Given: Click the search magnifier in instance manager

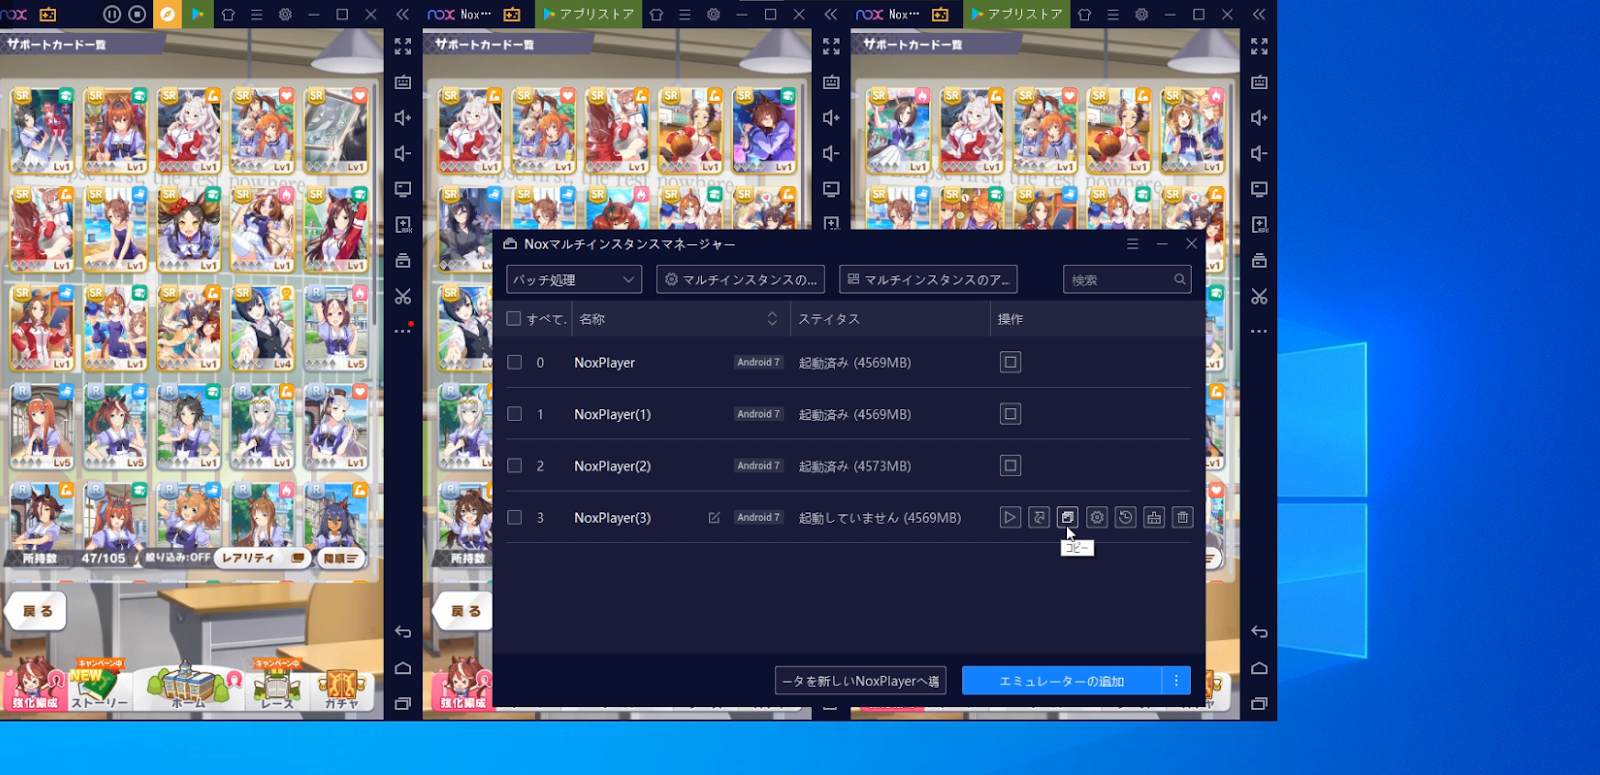Looking at the screenshot, I should point(1180,280).
